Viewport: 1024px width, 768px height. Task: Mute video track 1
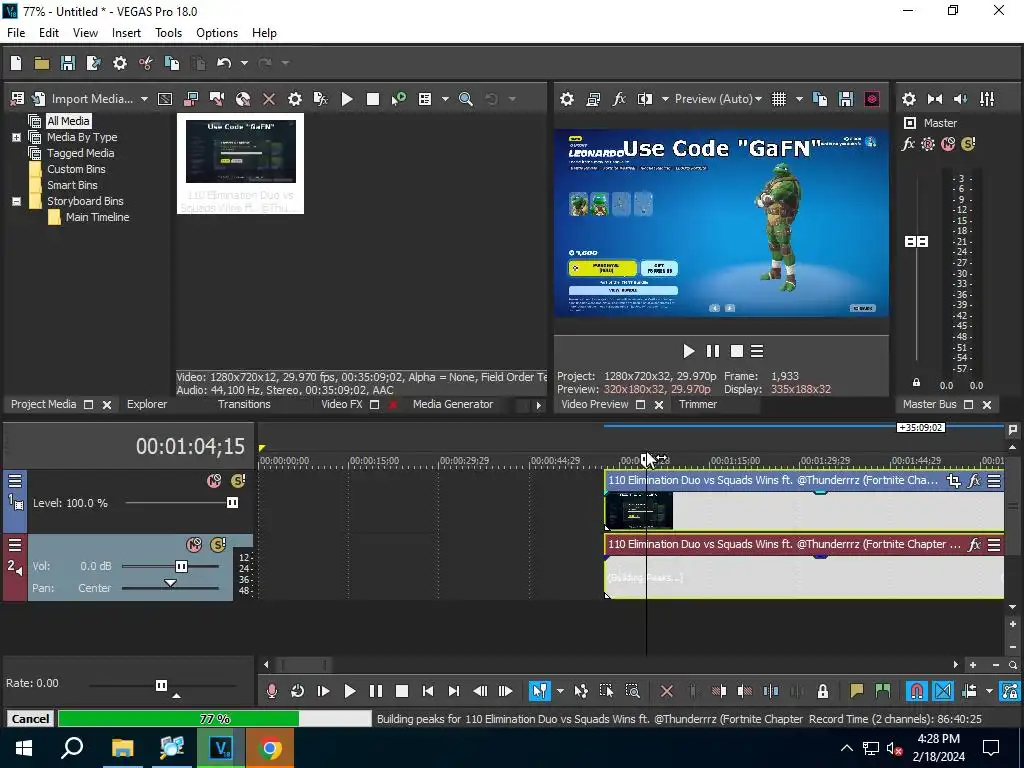pos(214,481)
